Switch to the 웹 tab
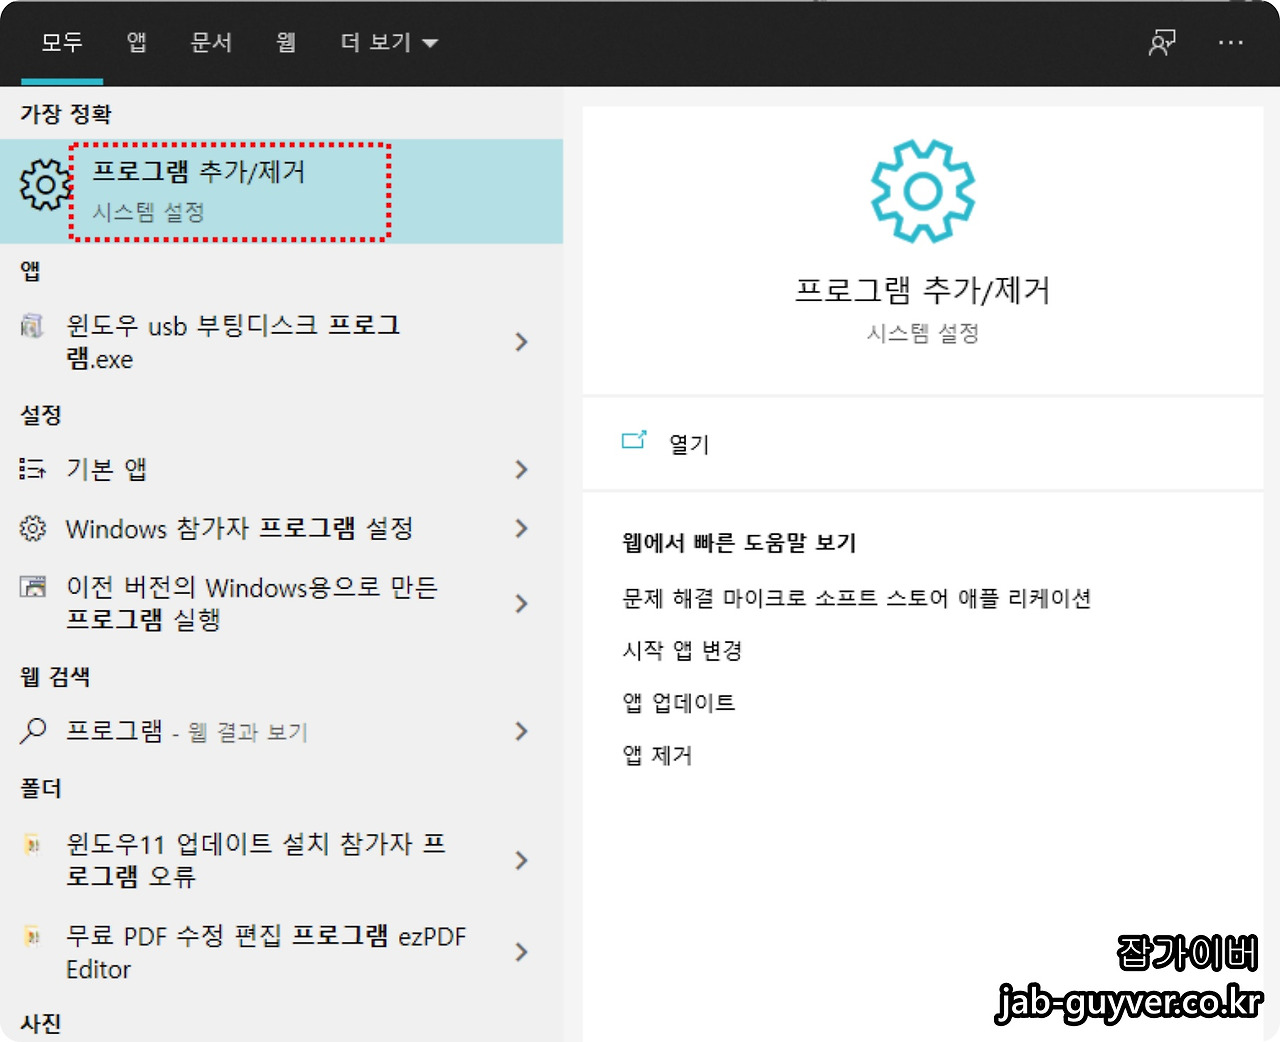Viewport: 1280px width, 1042px height. coord(285,43)
